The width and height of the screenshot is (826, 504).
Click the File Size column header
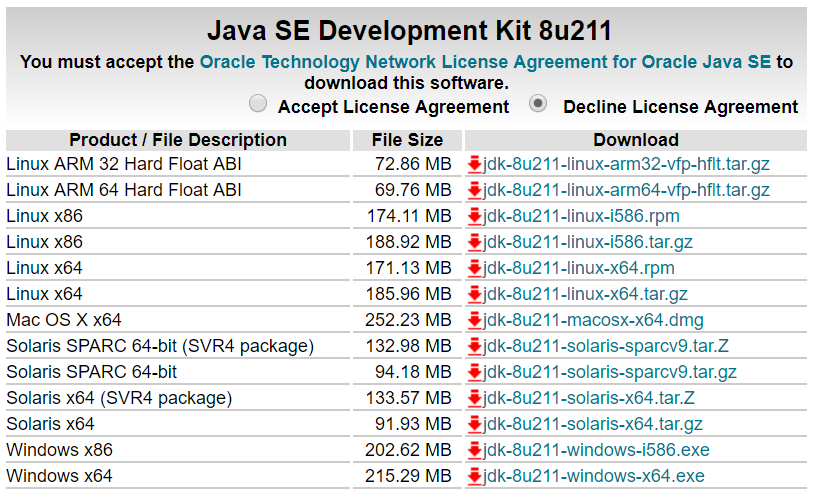[x=407, y=140]
